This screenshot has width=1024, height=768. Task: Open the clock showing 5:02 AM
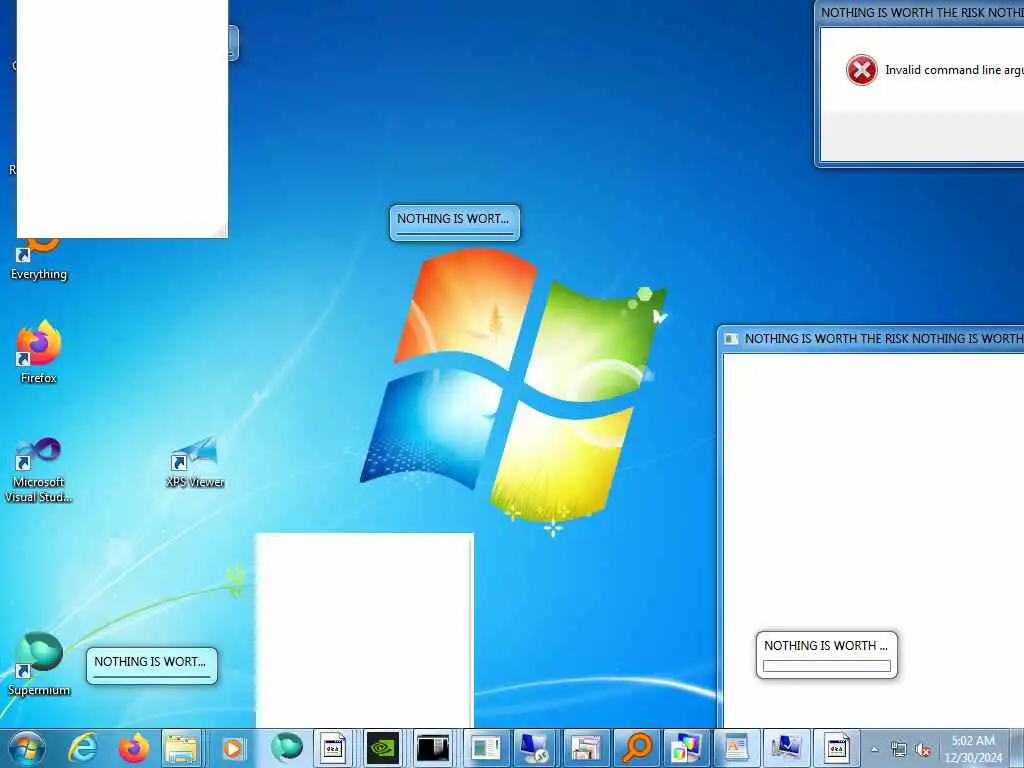point(973,749)
